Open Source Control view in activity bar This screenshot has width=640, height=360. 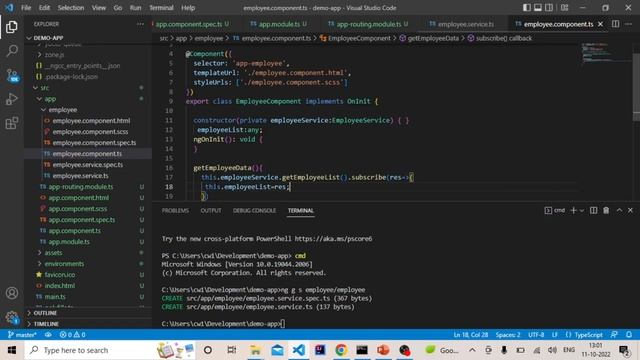pos(12,76)
